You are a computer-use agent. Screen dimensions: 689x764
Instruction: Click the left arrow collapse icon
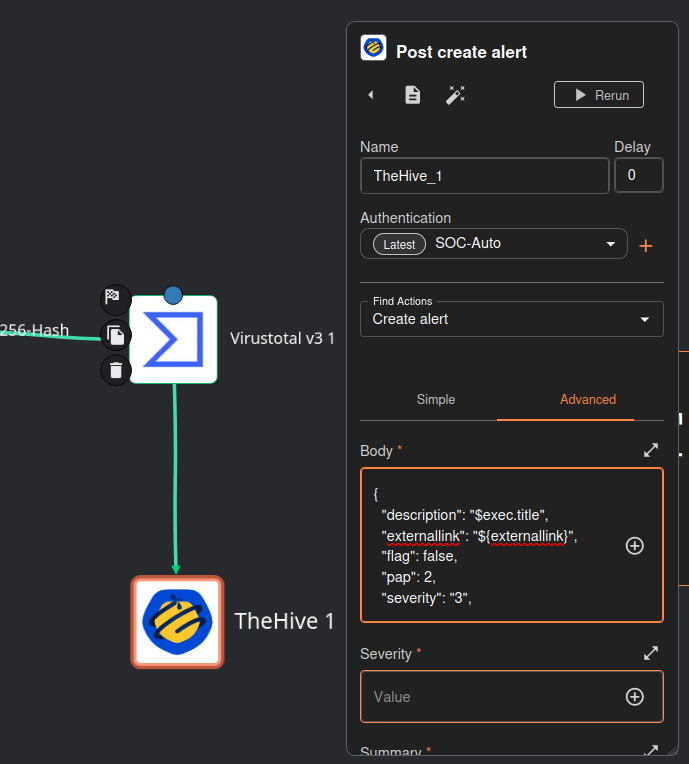click(371, 95)
